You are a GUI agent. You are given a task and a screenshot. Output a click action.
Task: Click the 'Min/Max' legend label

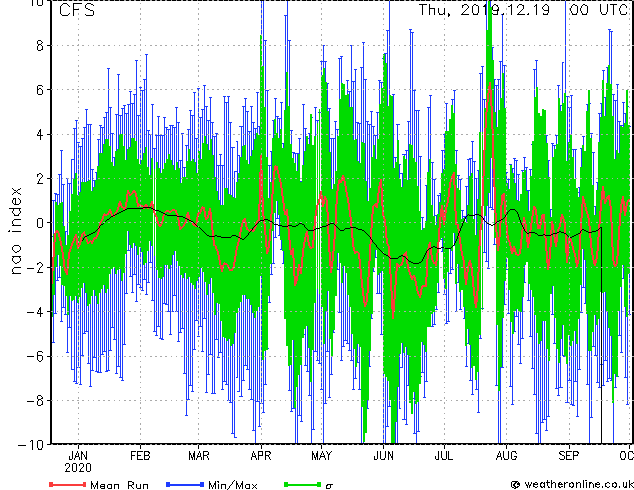(232, 485)
